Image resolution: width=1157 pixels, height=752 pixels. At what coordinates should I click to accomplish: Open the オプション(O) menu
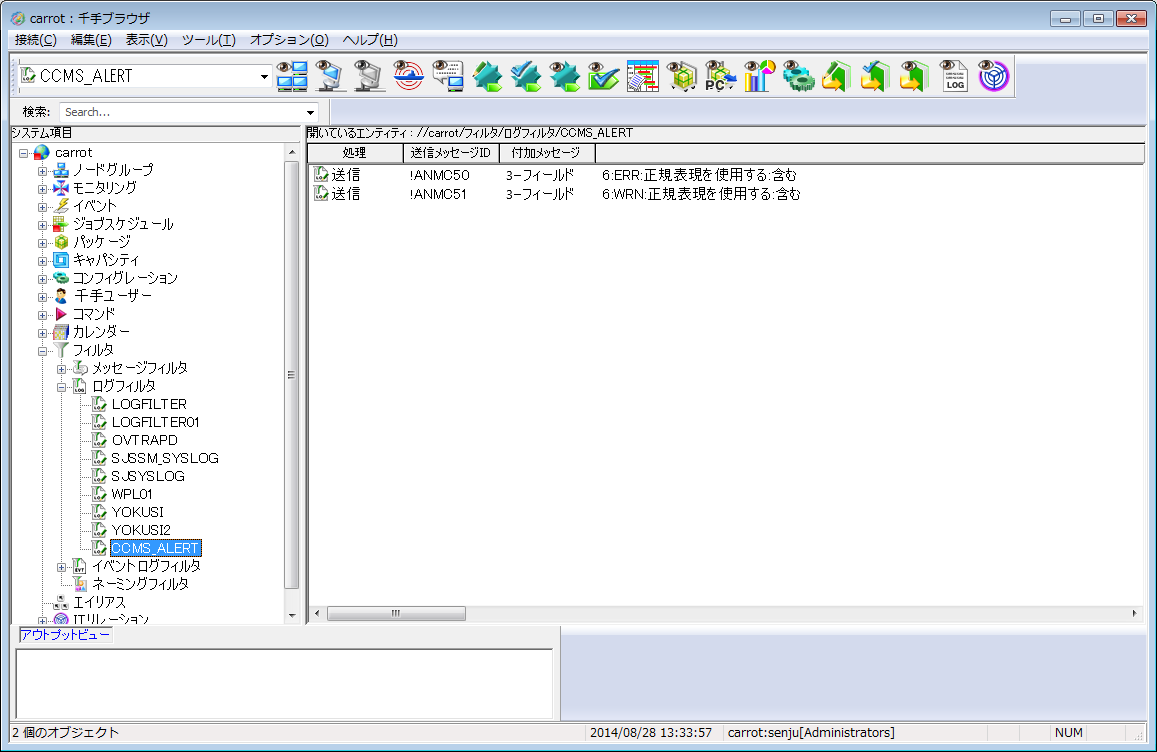point(289,40)
